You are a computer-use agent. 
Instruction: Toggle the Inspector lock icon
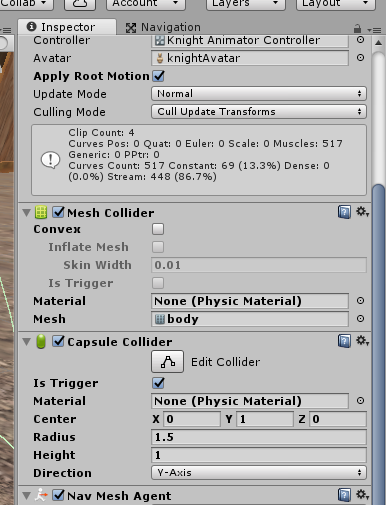coord(357,29)
